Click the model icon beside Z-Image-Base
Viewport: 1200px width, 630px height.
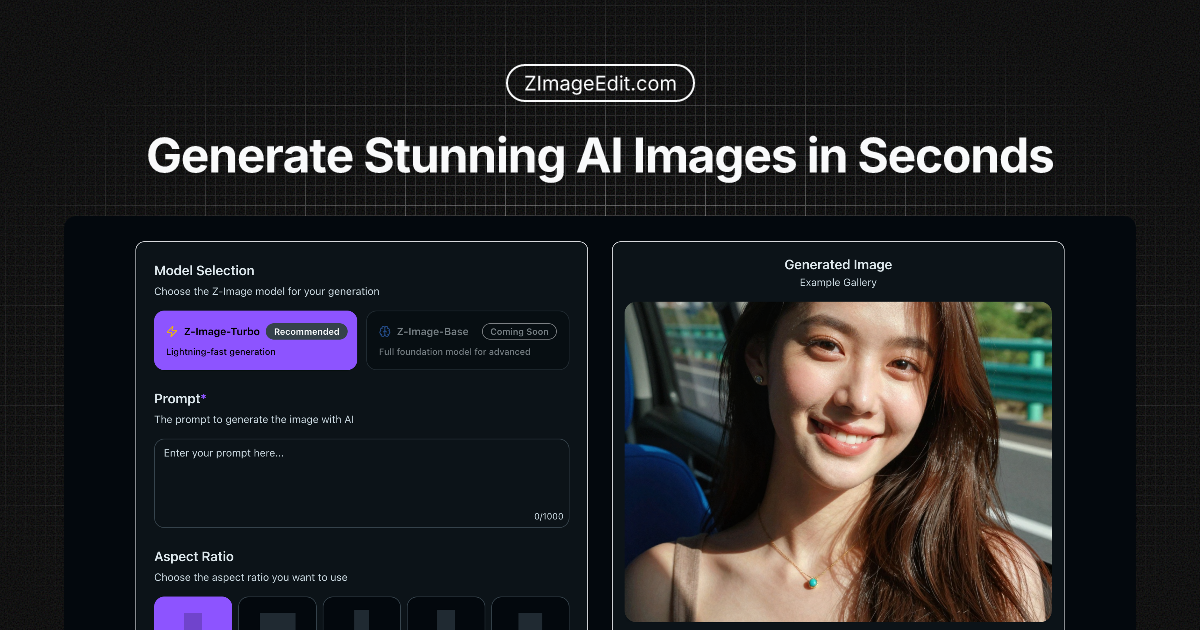(384, 331)
